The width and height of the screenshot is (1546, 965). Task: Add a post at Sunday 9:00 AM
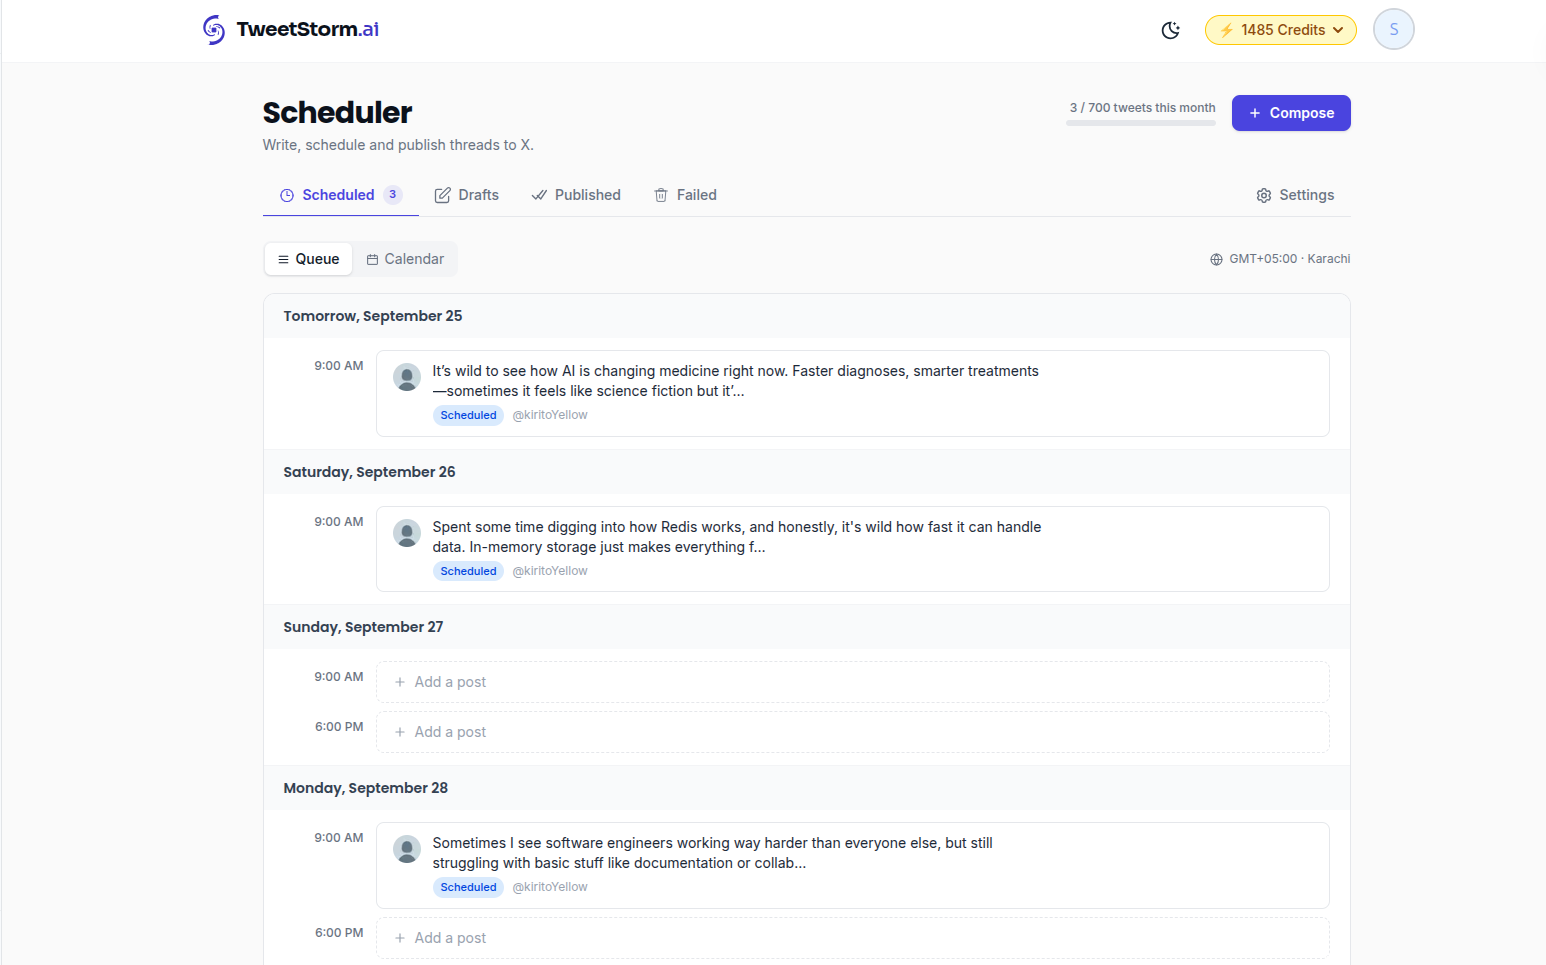[x=853, y=682]
